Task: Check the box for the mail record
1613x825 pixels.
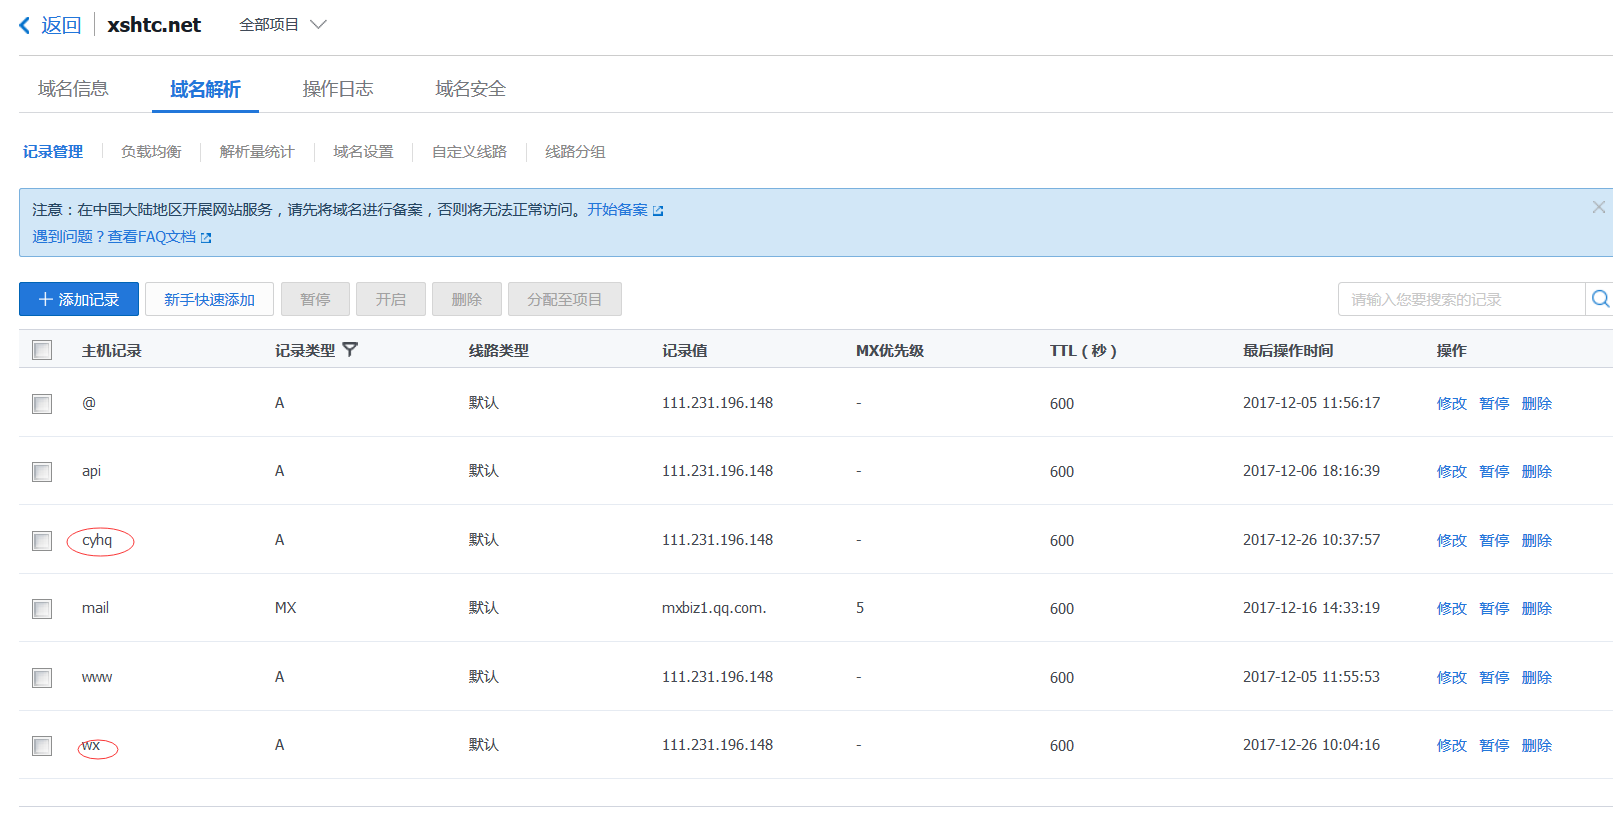Action: coord(42,609)
